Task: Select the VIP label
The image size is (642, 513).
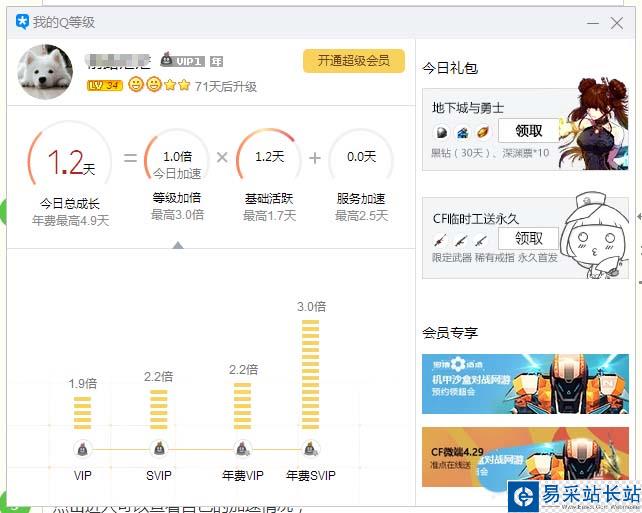Action: click(83, 476)
